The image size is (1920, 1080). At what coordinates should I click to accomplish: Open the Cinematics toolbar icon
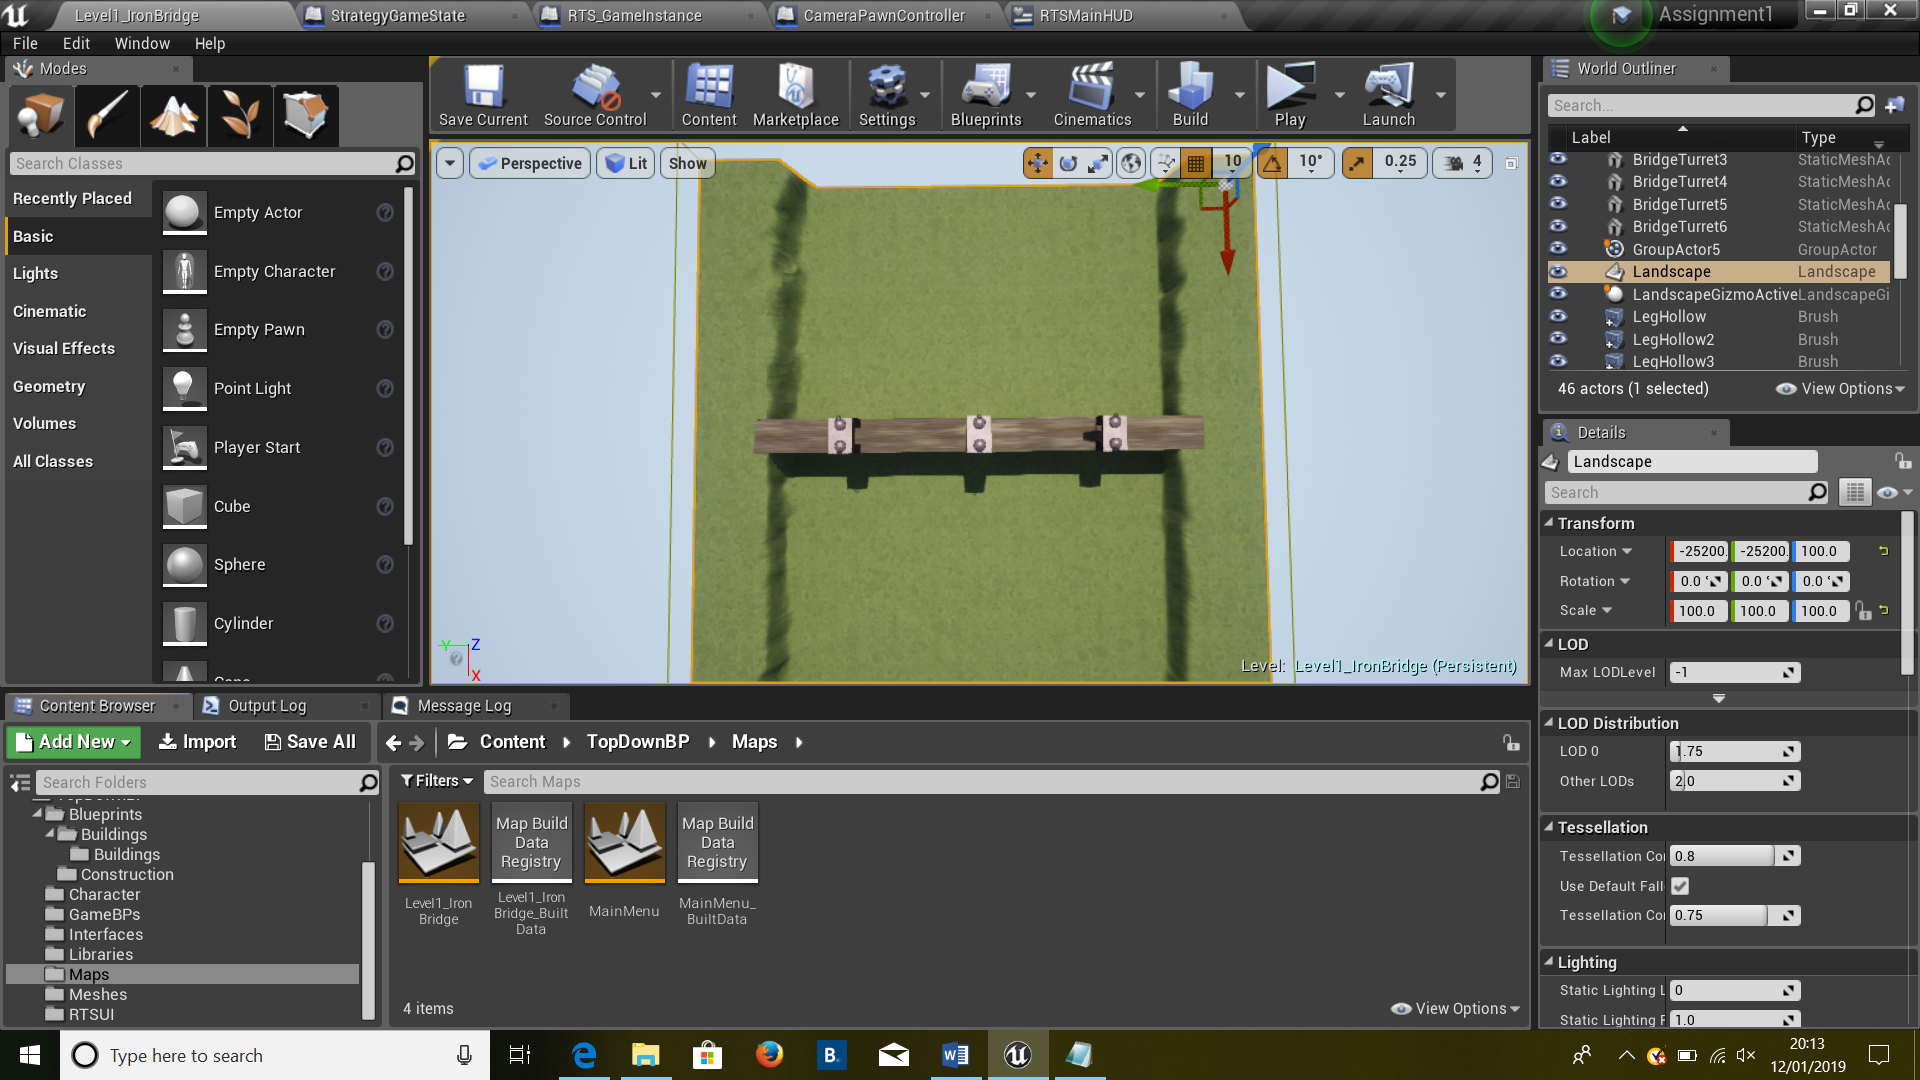point(1092,95)
